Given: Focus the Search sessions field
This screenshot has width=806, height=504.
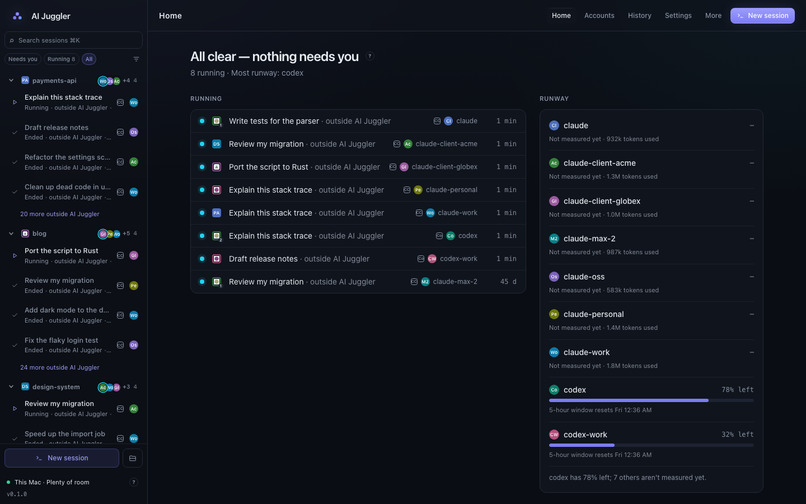Looking at the screenshot, I should click(x=74, y=40).
